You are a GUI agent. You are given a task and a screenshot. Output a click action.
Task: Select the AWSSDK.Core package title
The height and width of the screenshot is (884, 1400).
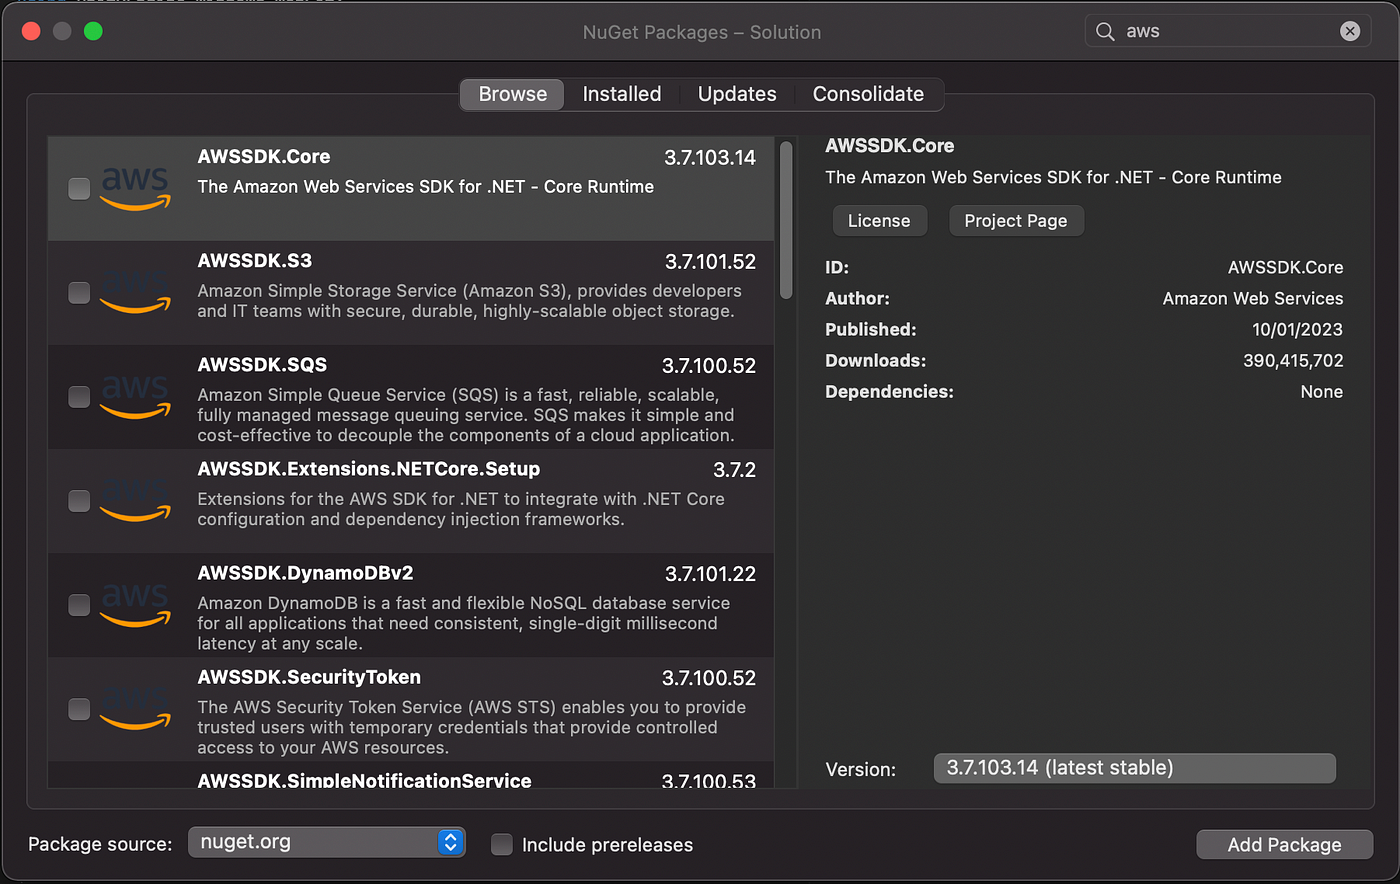click(264, 157)
